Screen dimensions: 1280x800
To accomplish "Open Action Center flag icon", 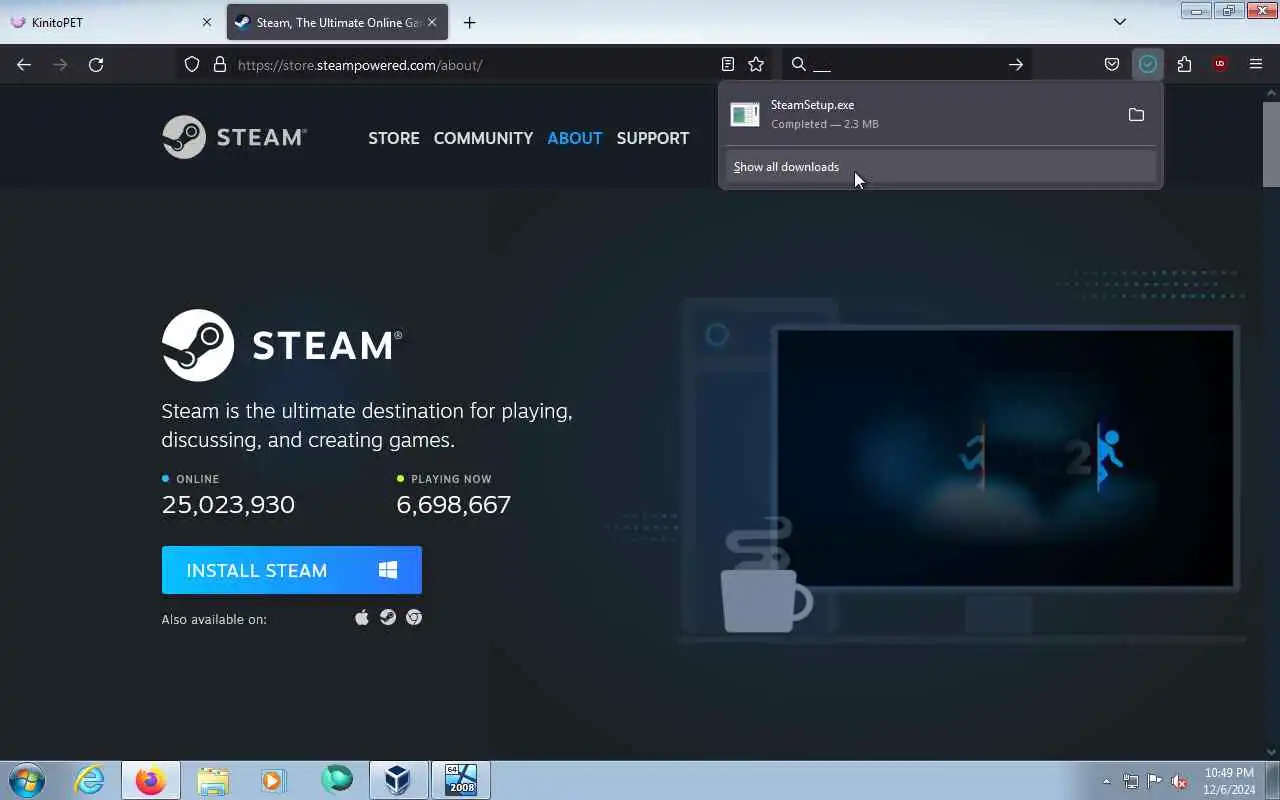I will (1155, 782).
